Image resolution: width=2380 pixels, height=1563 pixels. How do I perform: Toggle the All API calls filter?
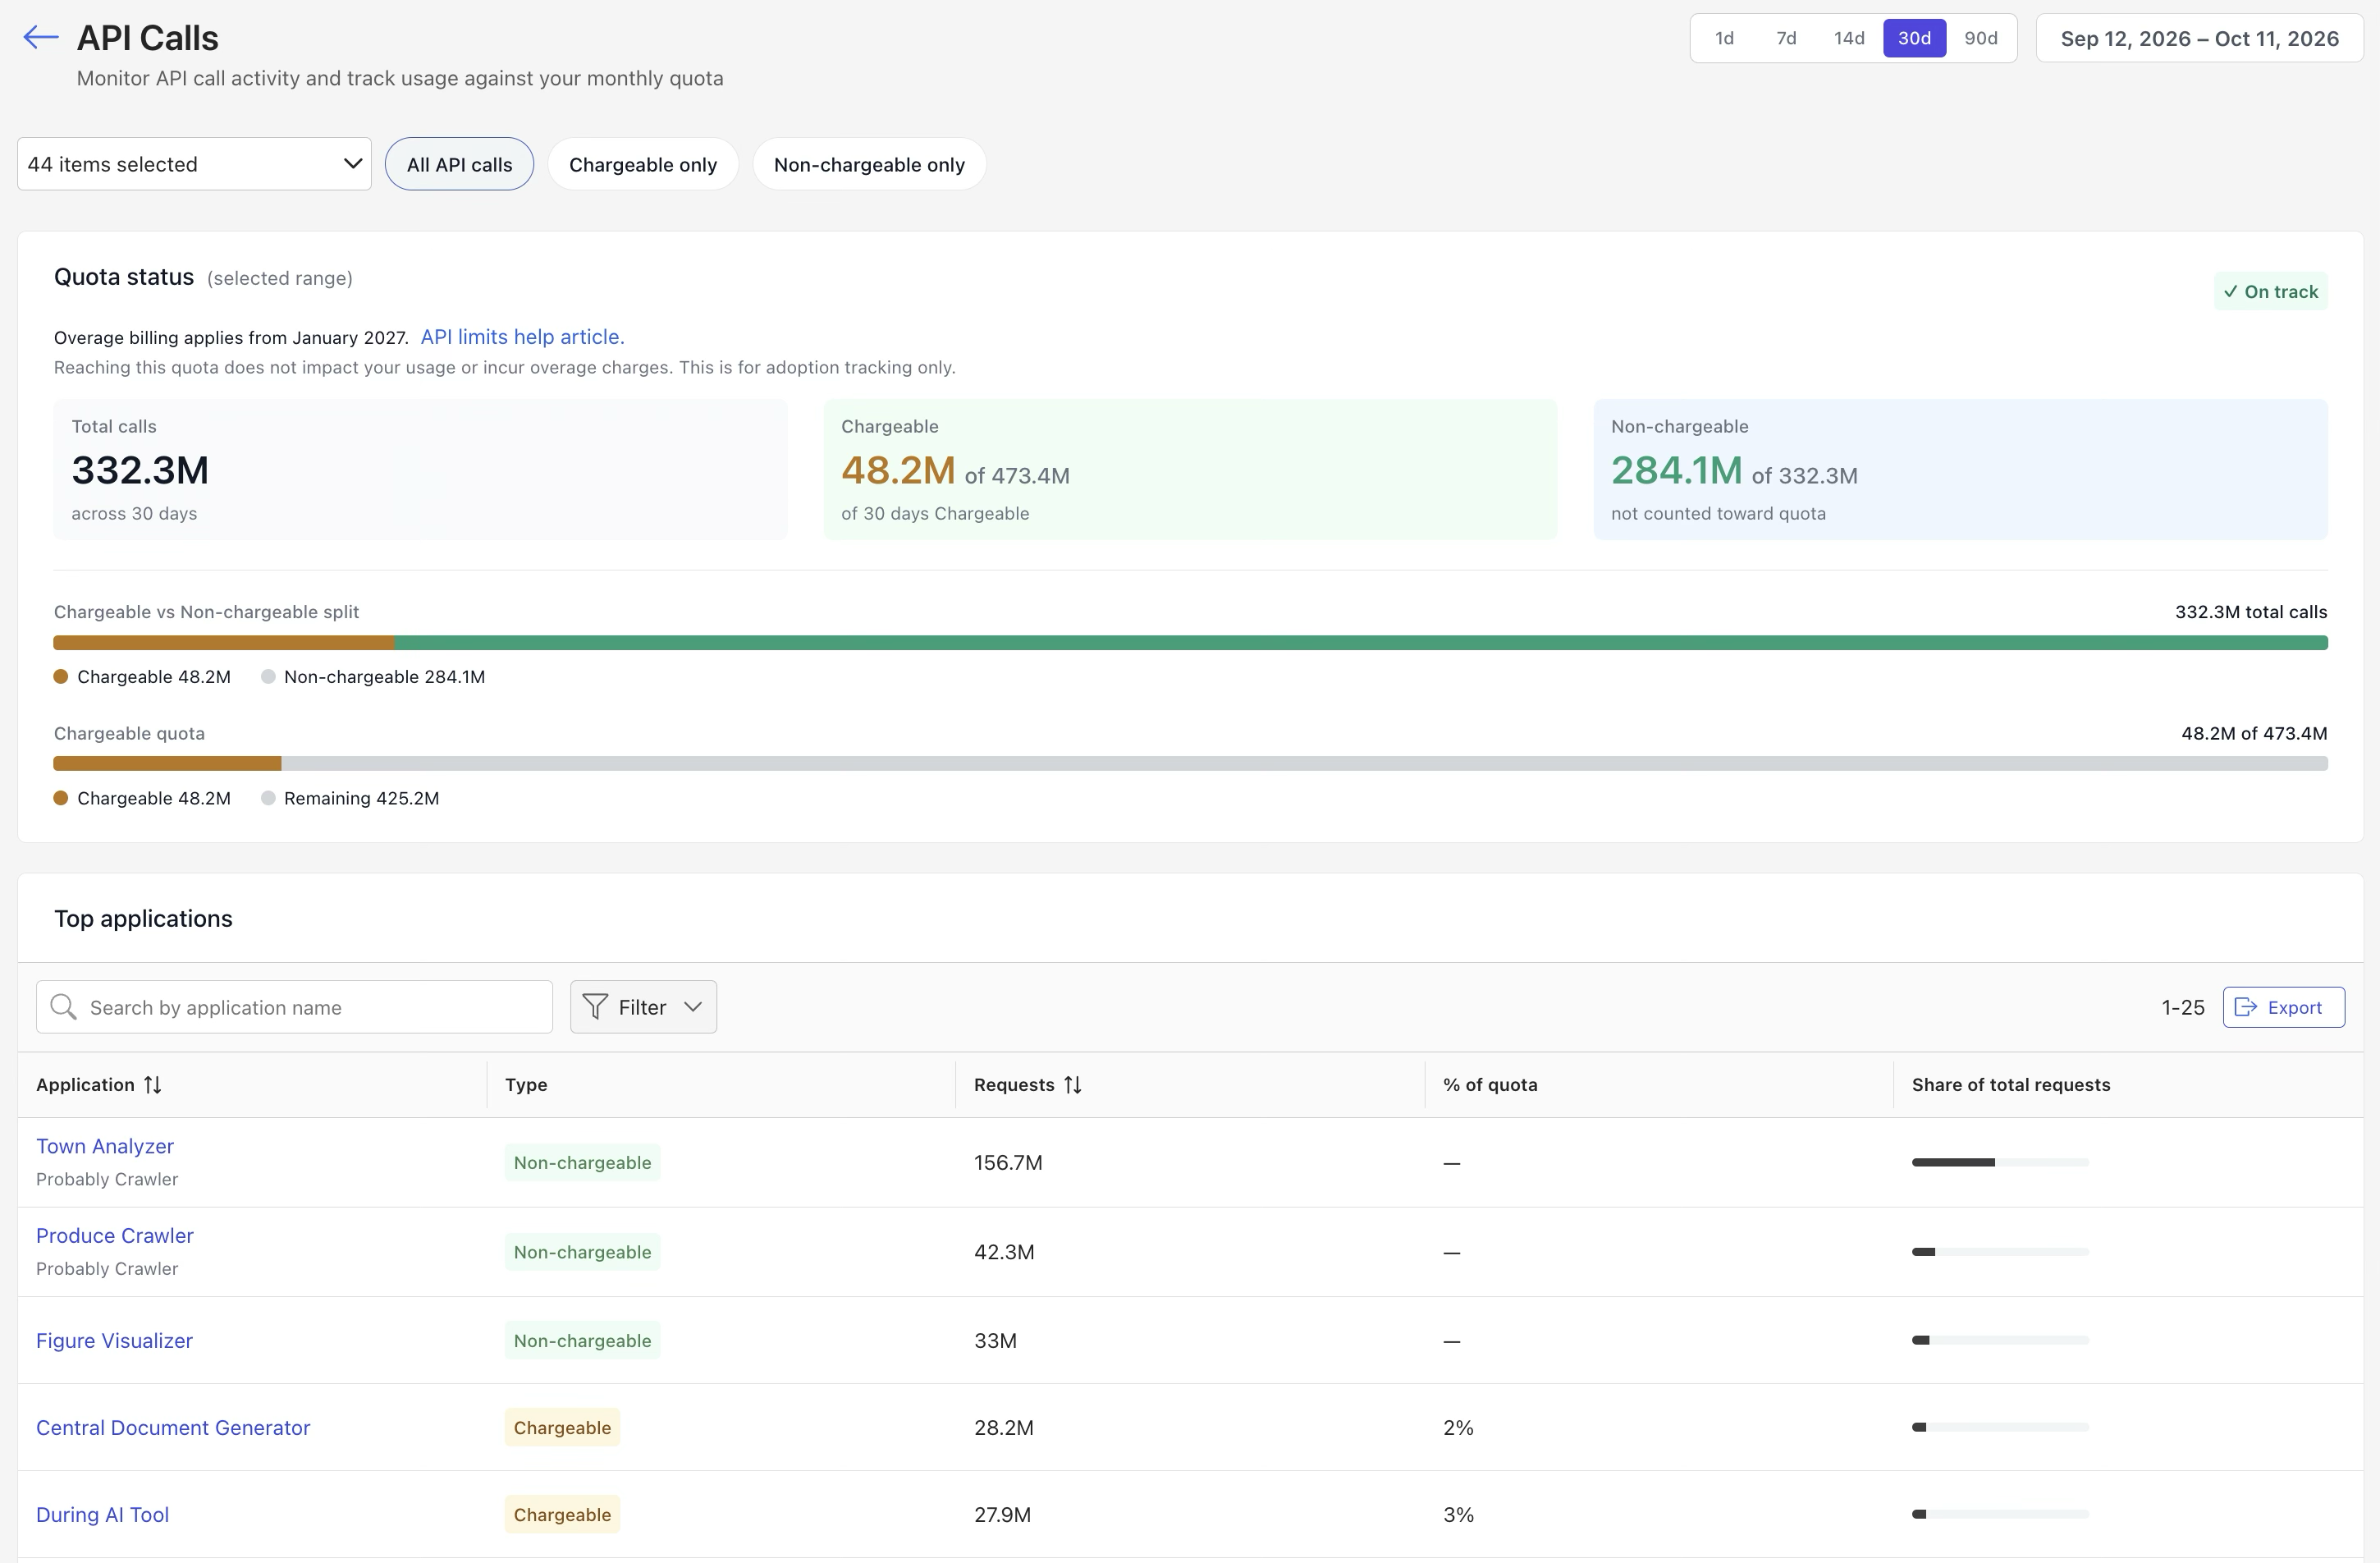pyautogui.click(x=459, y=164)
